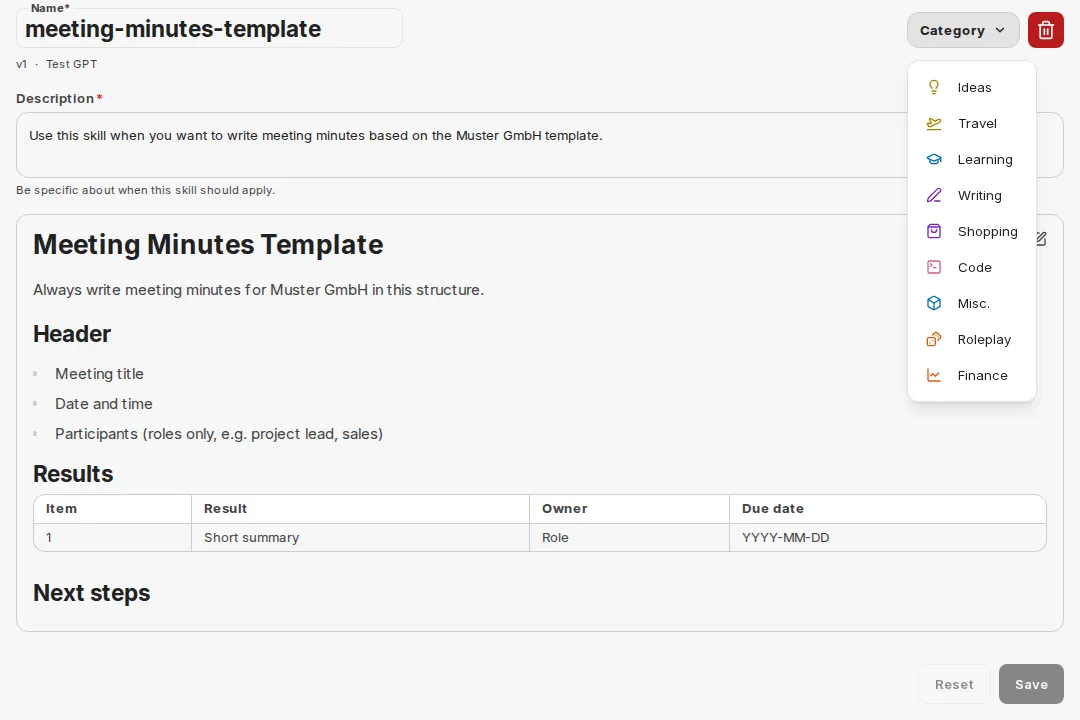Pick the Misc. category option
1080x720 pixels.
click(972, 303)
